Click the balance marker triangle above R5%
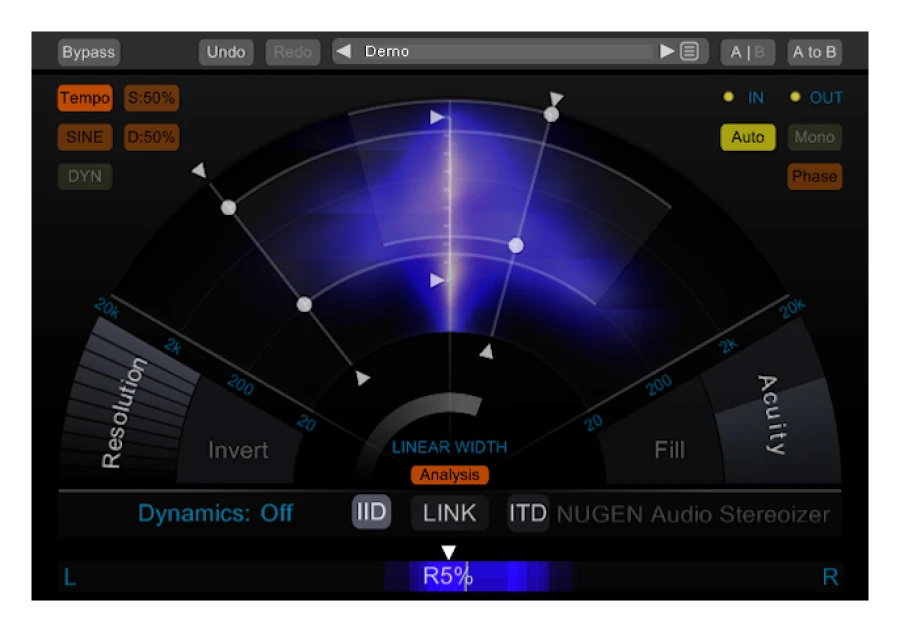 [448, 552]
